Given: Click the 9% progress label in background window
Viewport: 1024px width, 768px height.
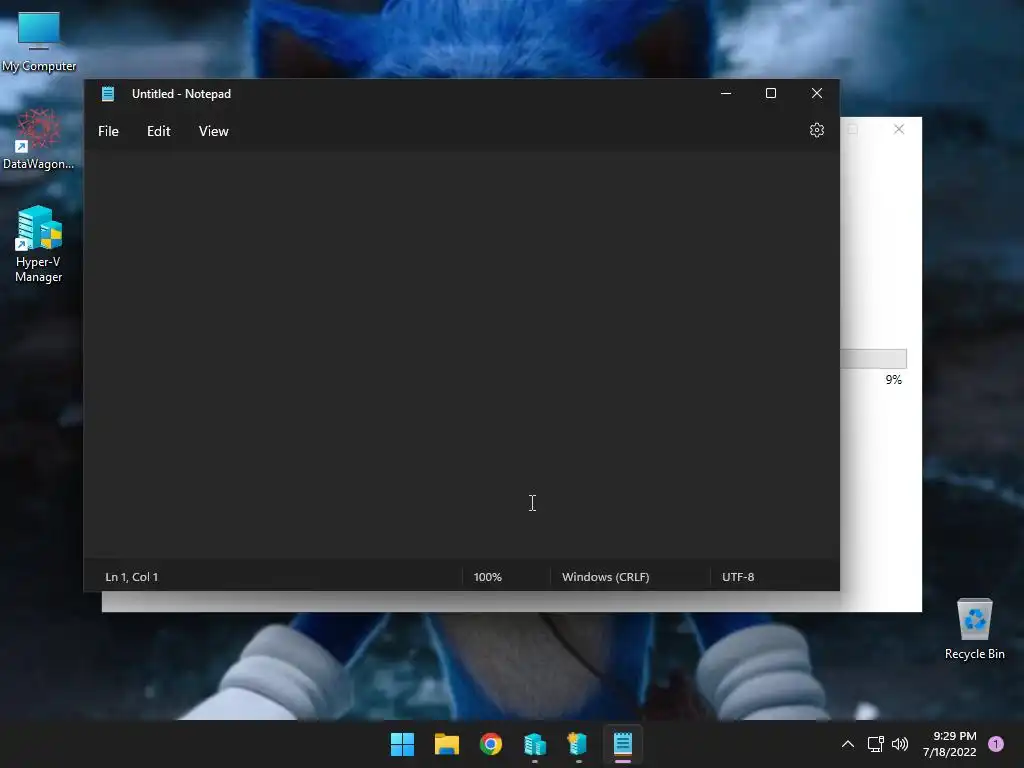Looking at the screenshot, I should pos(893,380).
